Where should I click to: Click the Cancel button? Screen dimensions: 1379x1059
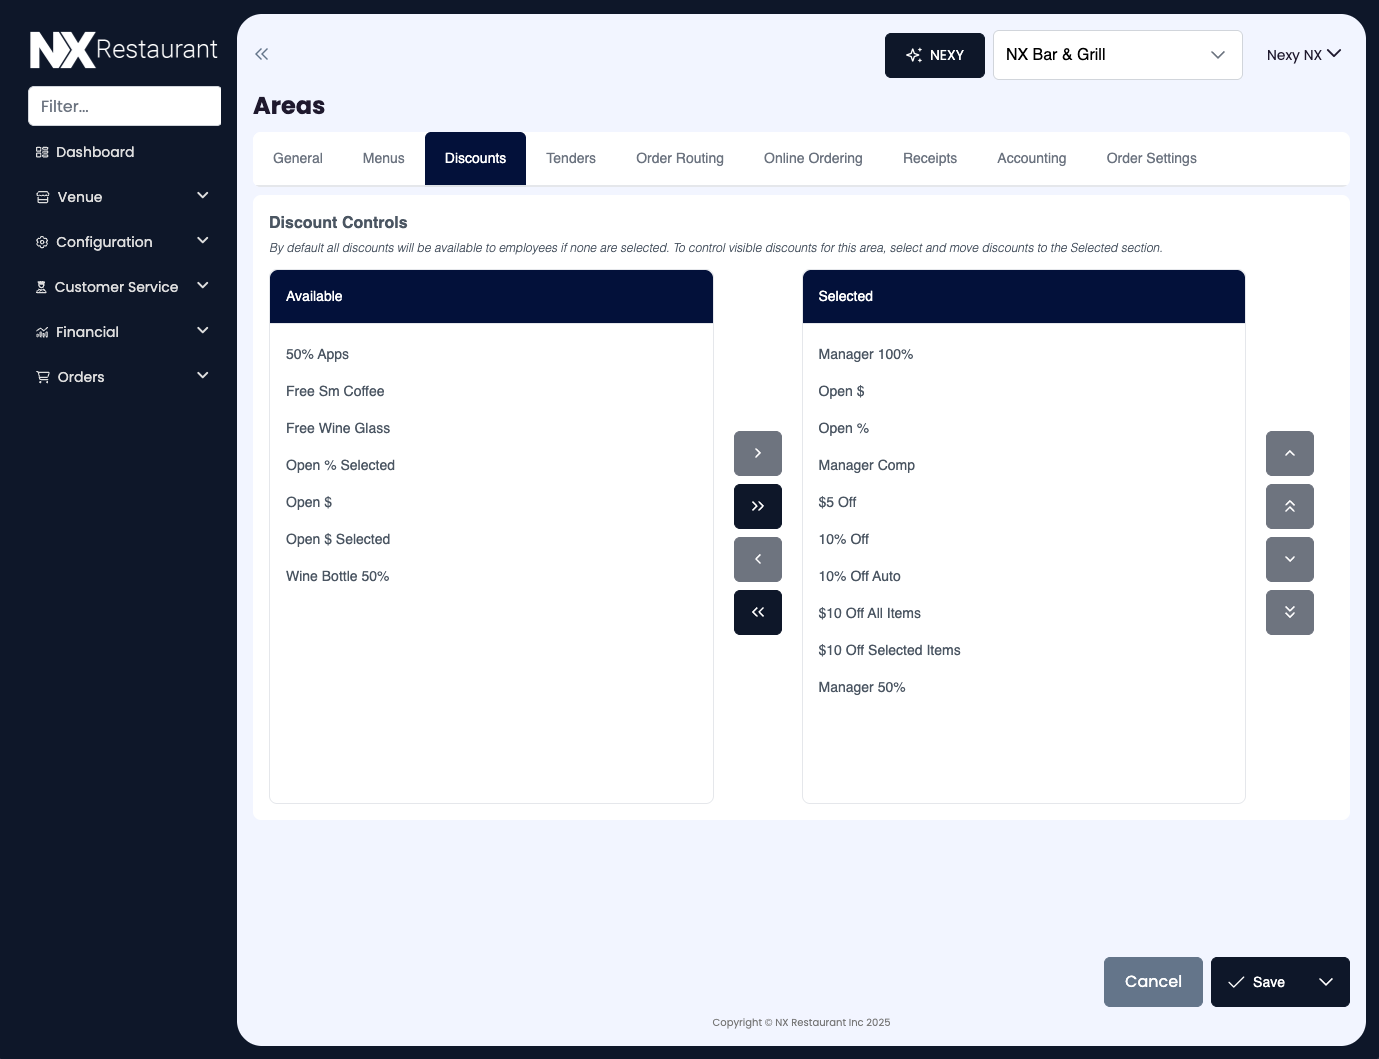pyautogui.click(x=1152, y=982)
